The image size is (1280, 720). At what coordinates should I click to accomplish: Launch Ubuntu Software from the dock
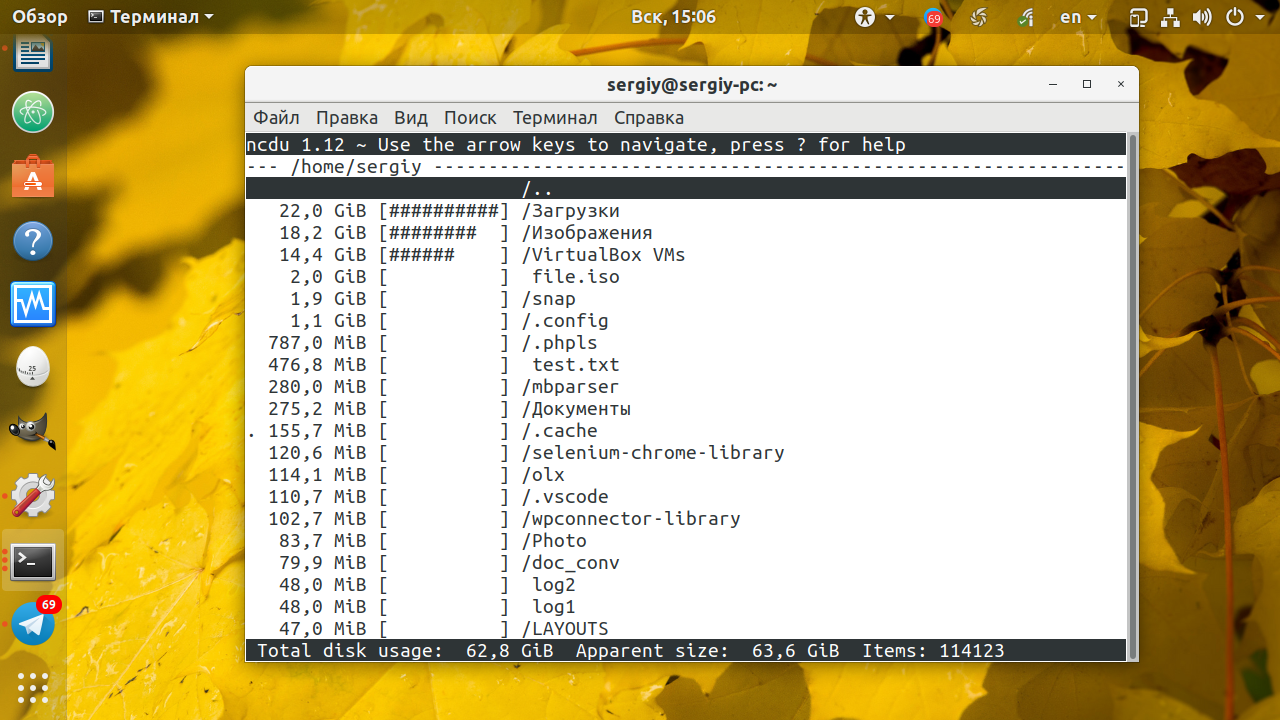click(33, 177)
